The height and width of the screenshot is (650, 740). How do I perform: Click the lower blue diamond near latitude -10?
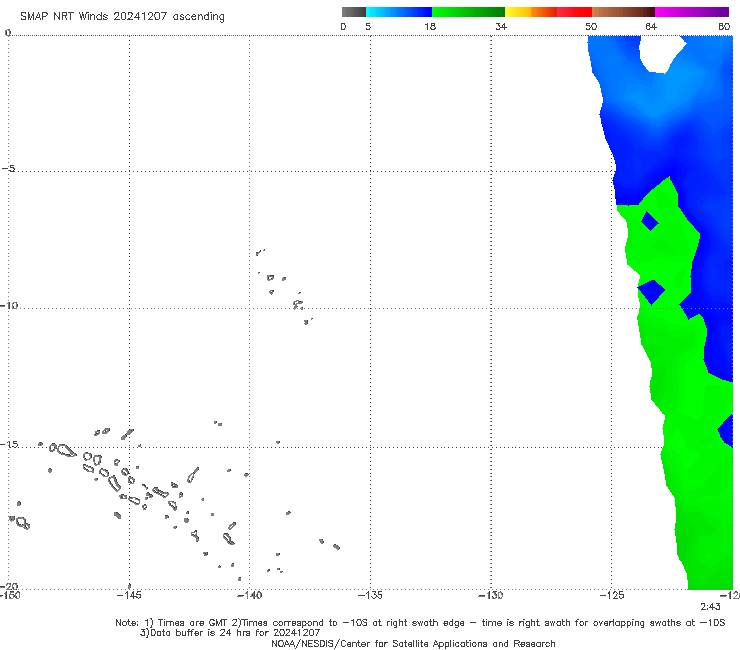click(651, 292)
